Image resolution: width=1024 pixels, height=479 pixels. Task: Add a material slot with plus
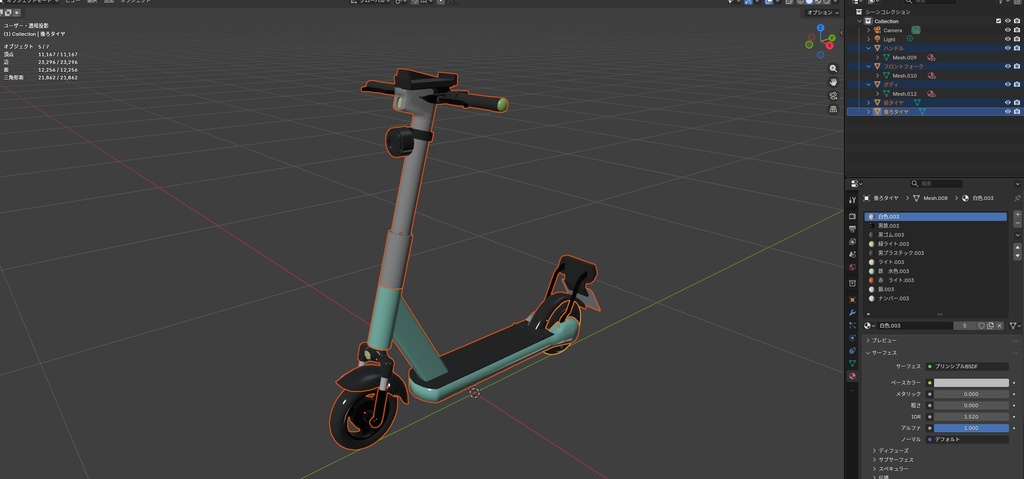[1017, 214]
